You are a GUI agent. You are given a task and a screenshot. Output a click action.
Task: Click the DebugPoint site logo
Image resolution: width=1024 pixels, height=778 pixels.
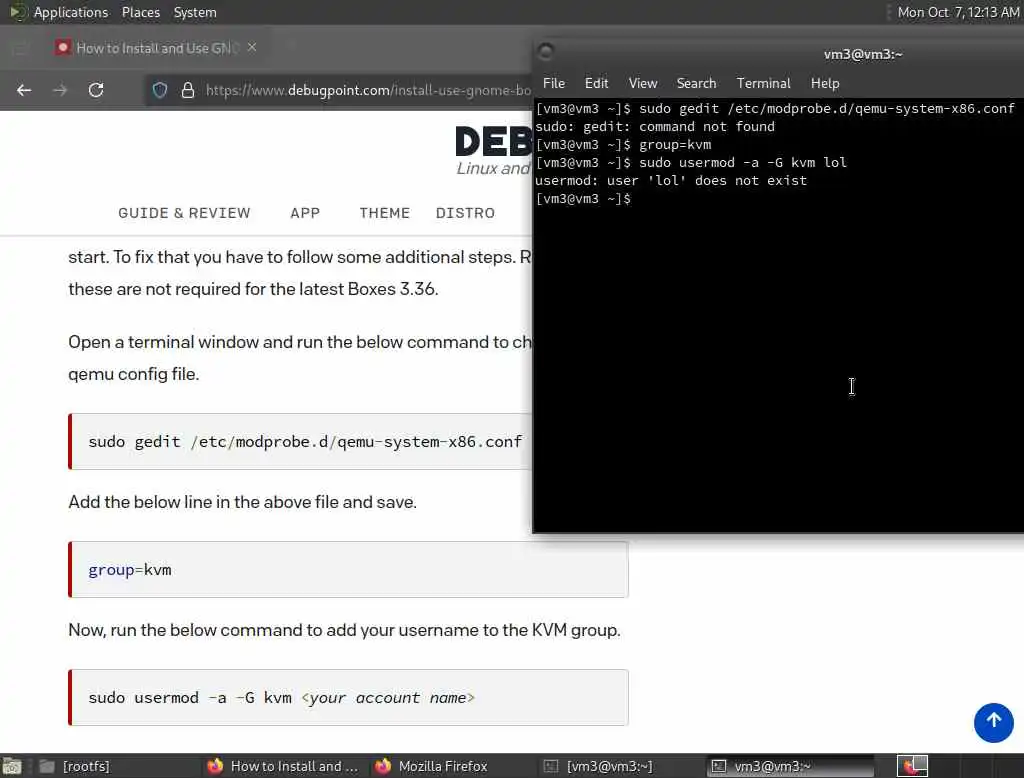point(493,150)
